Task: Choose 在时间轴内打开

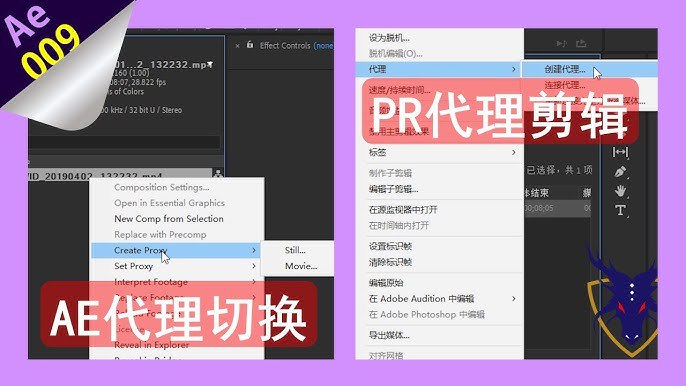Action: tap(399, 226)
